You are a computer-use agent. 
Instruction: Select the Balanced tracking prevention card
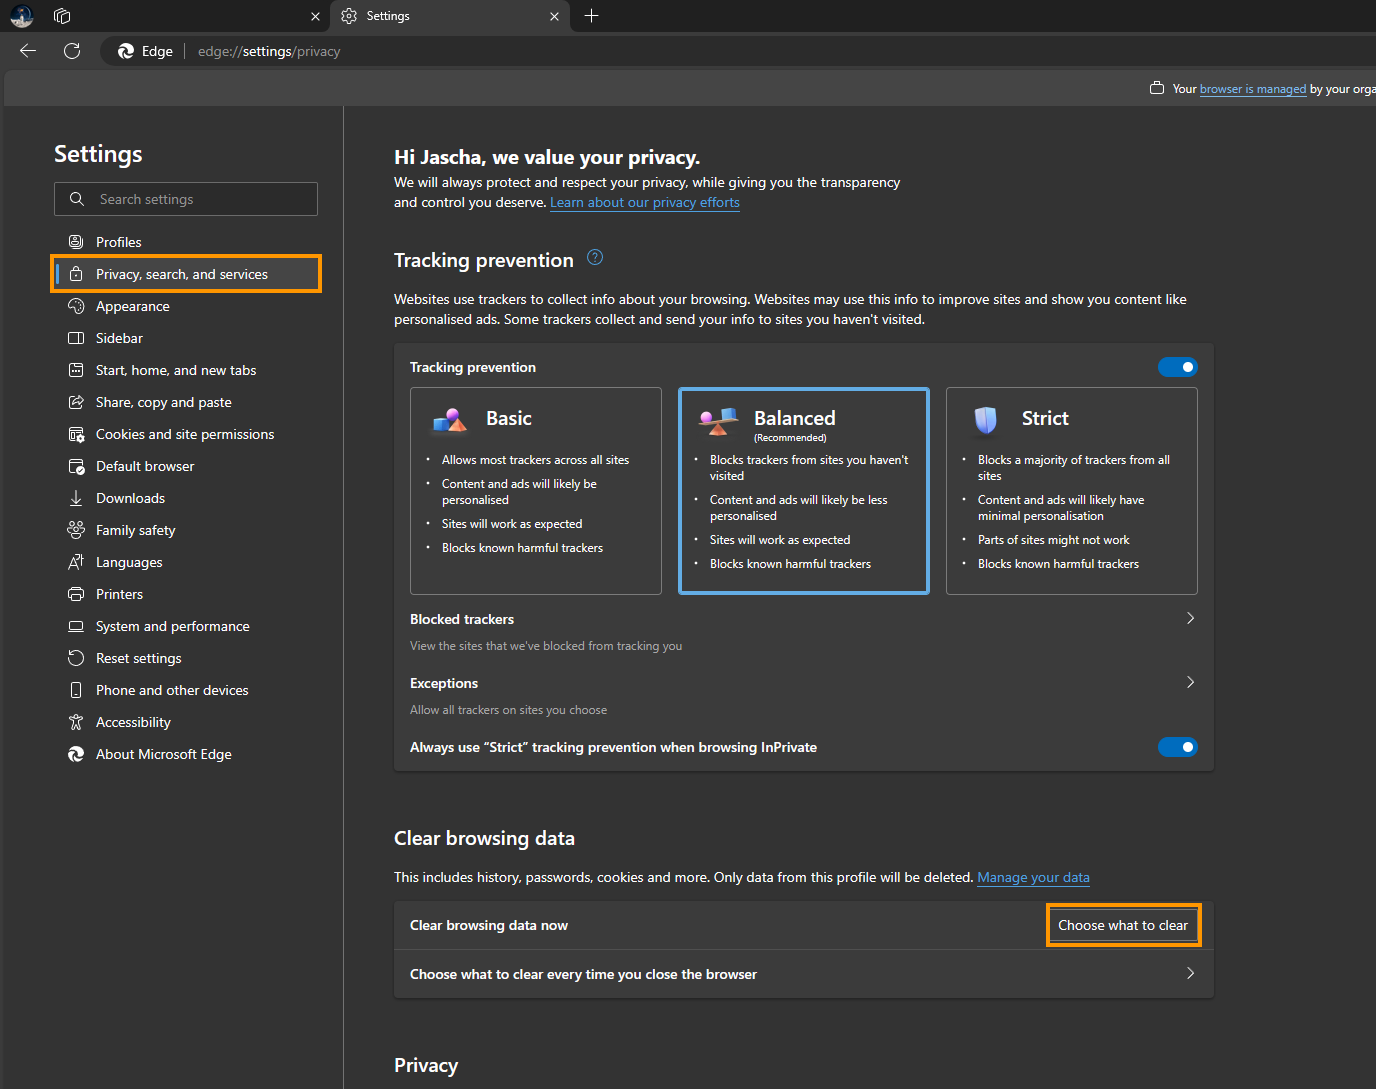(804, 491)
